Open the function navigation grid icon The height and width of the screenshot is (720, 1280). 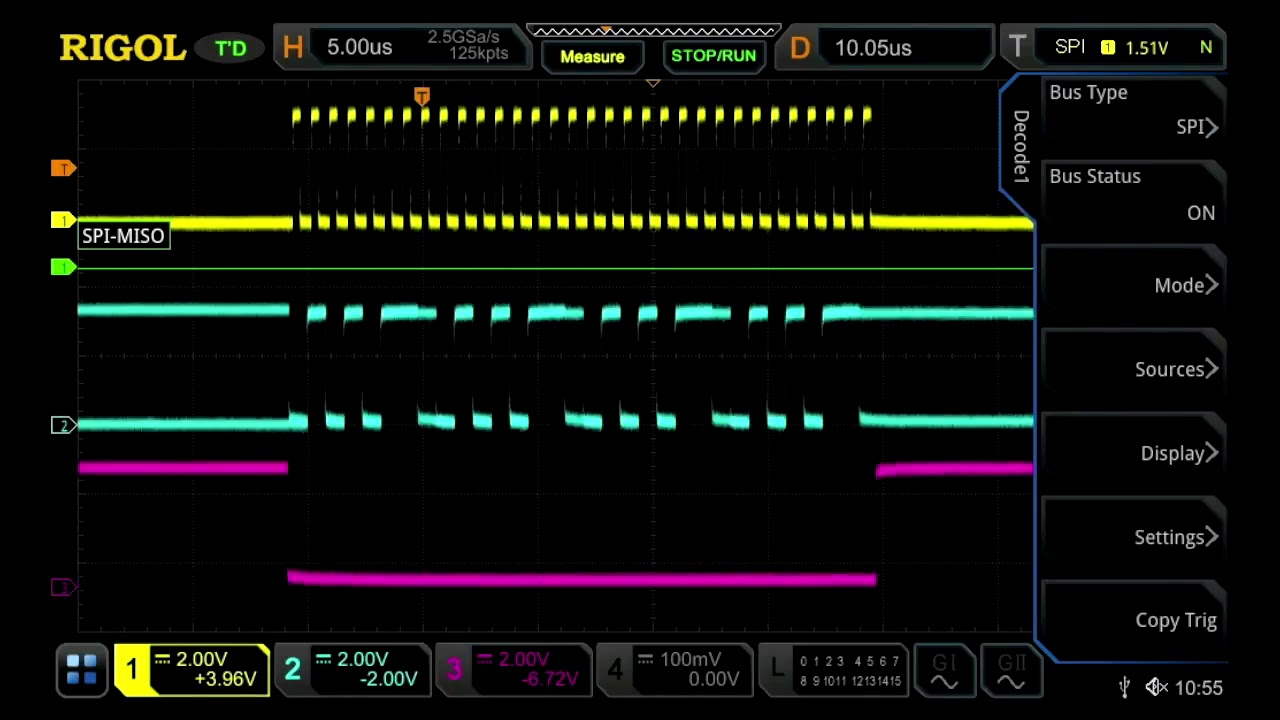tap(81, 669)
